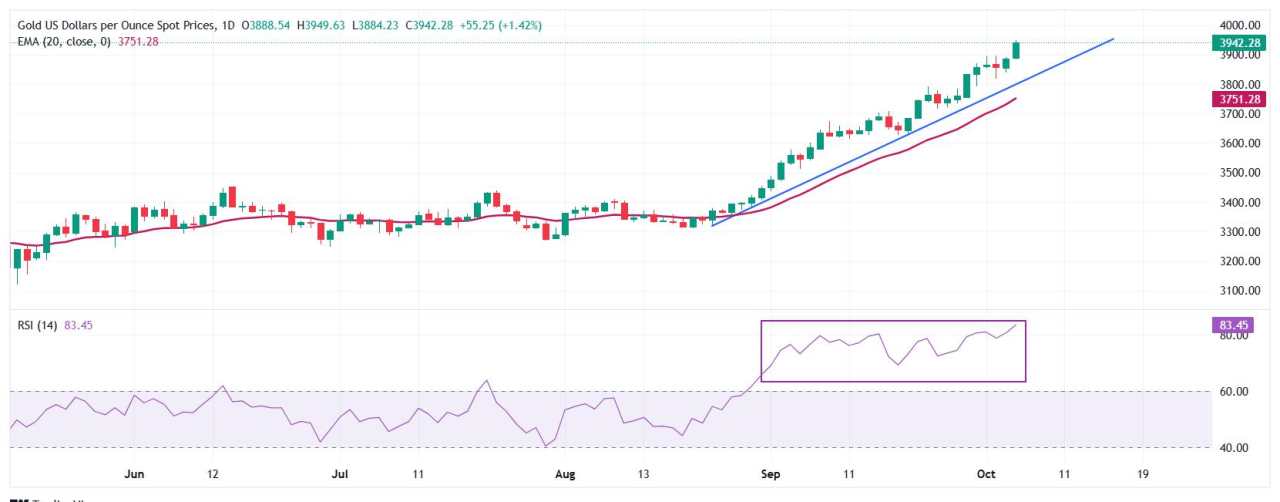The height and width of the screenshot is (502, 1280).
Task: Click the RSI (14) indicator label
Action: point(38,325)
